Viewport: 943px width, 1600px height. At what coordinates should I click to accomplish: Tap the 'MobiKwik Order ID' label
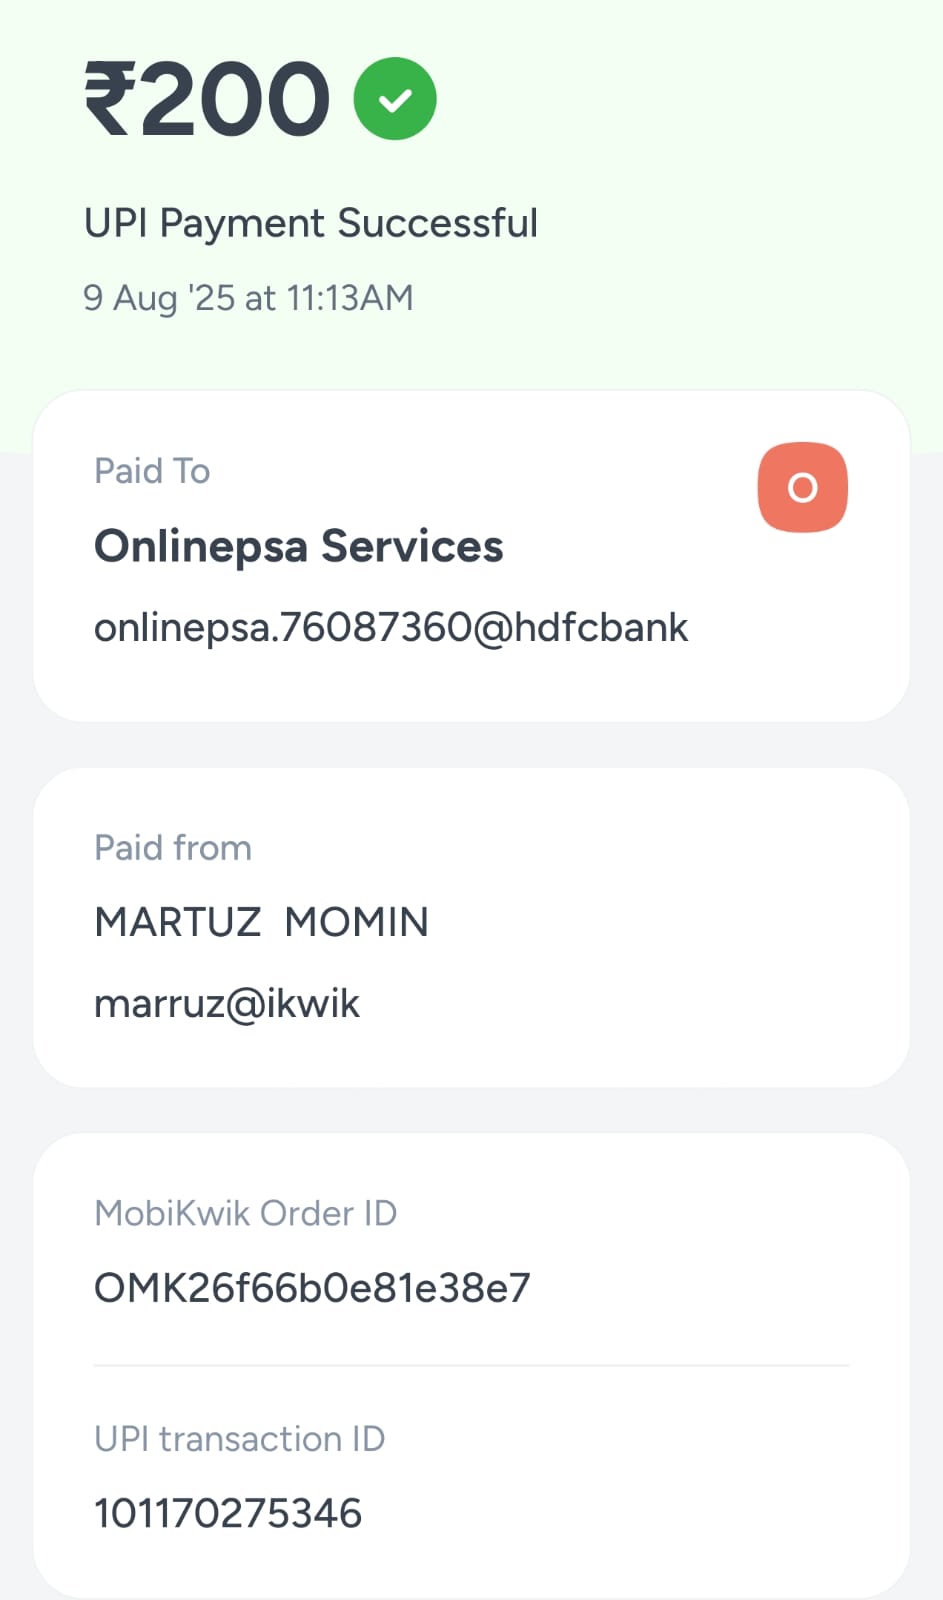point(246,1213)
